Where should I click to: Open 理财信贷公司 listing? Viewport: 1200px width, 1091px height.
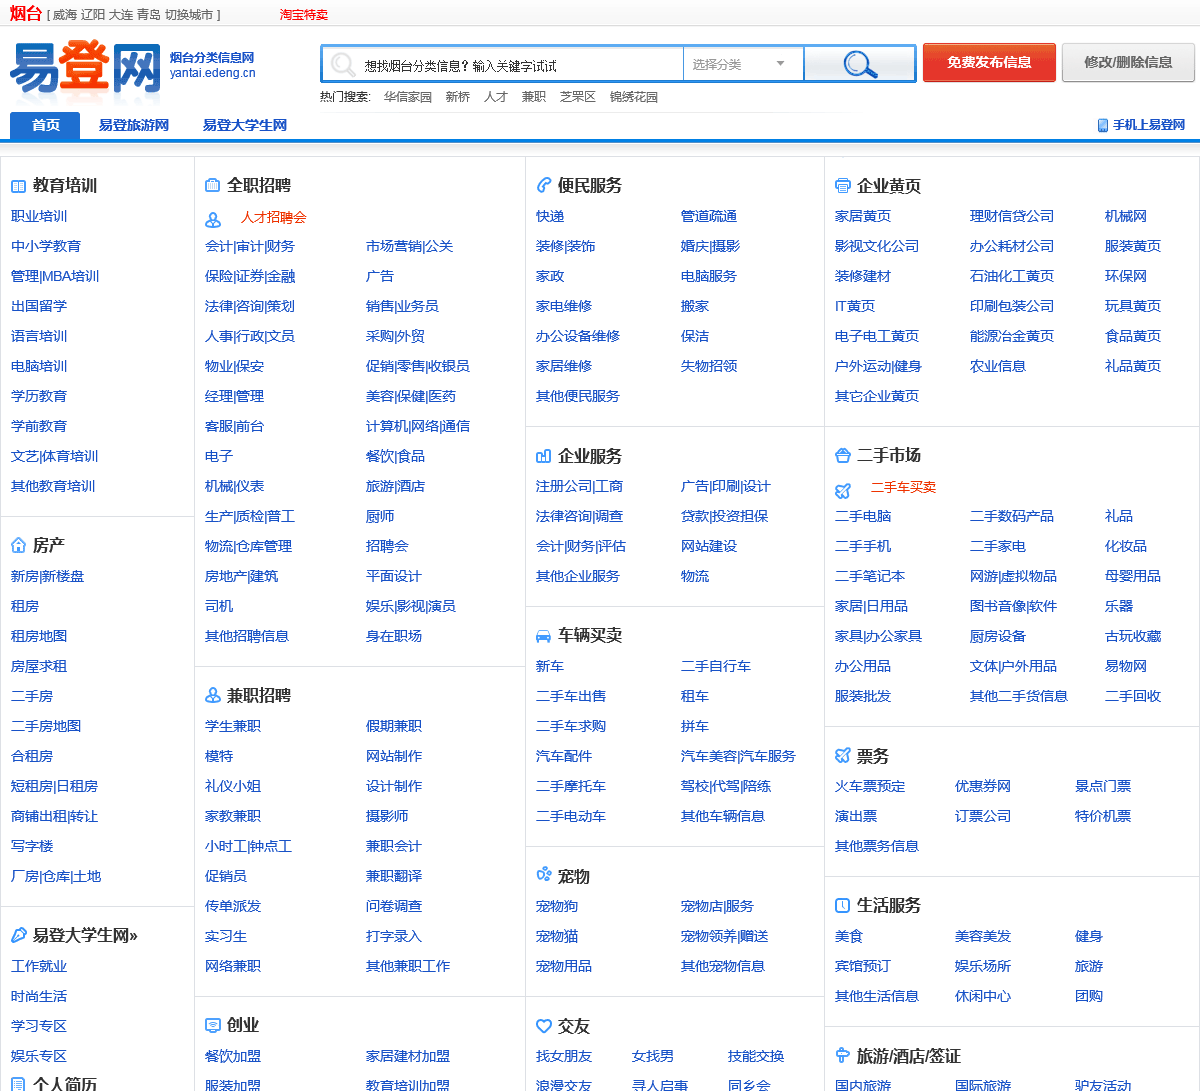click(1012, 216)
